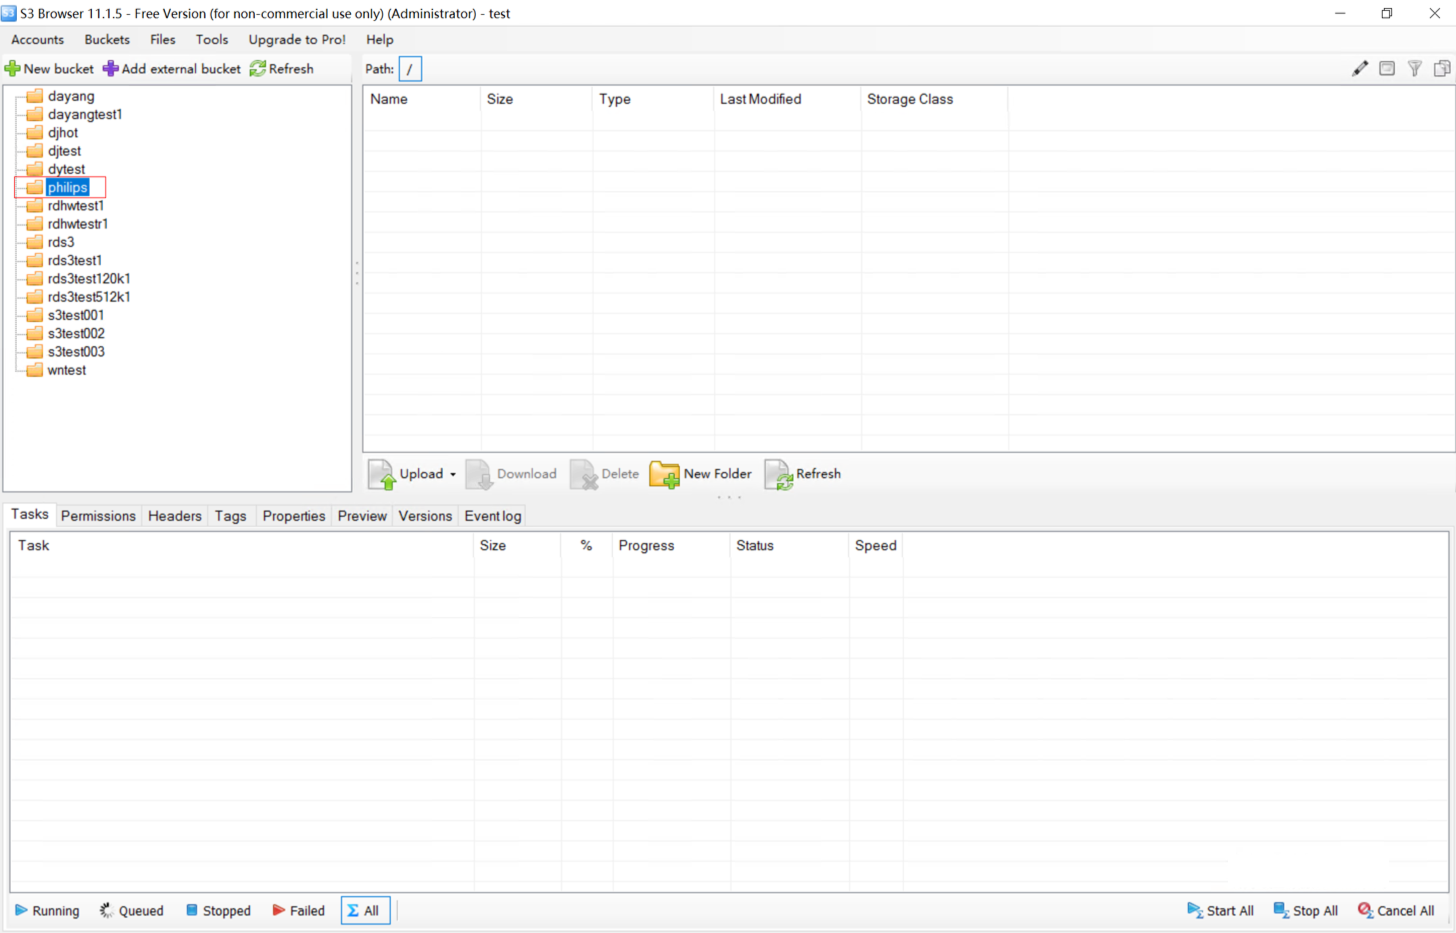Click the Speed column header
Image resolution: width=1456 pixels, height=933 pixels.
click(x=876, y=545)
